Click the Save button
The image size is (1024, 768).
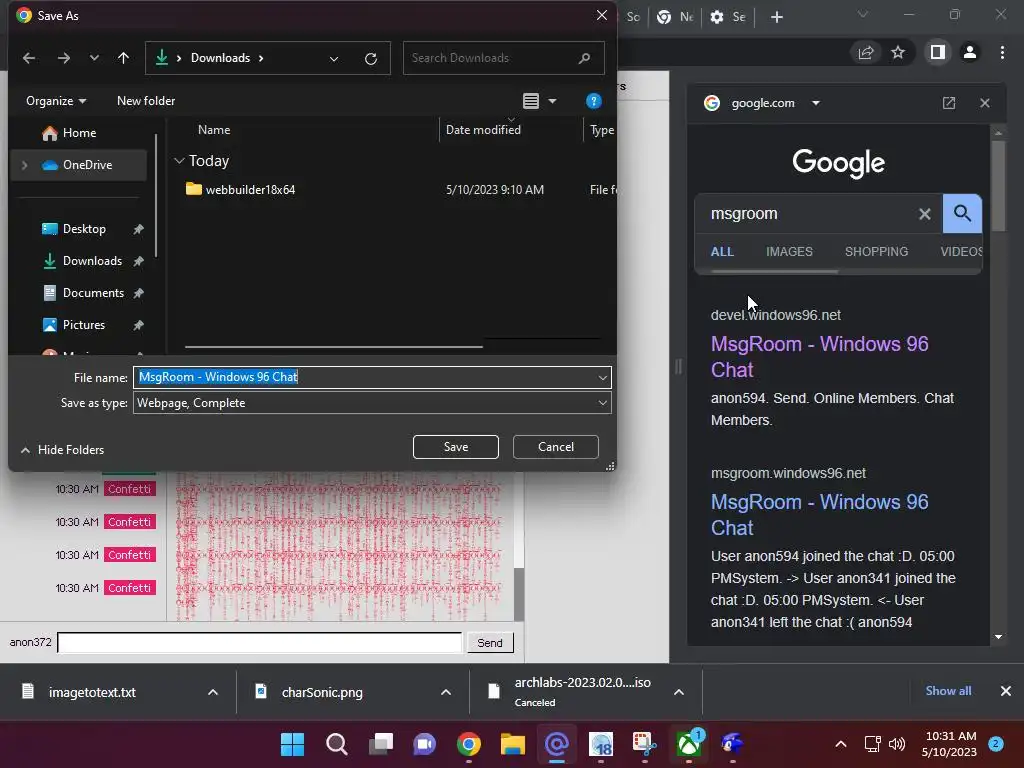coord(456,447)
